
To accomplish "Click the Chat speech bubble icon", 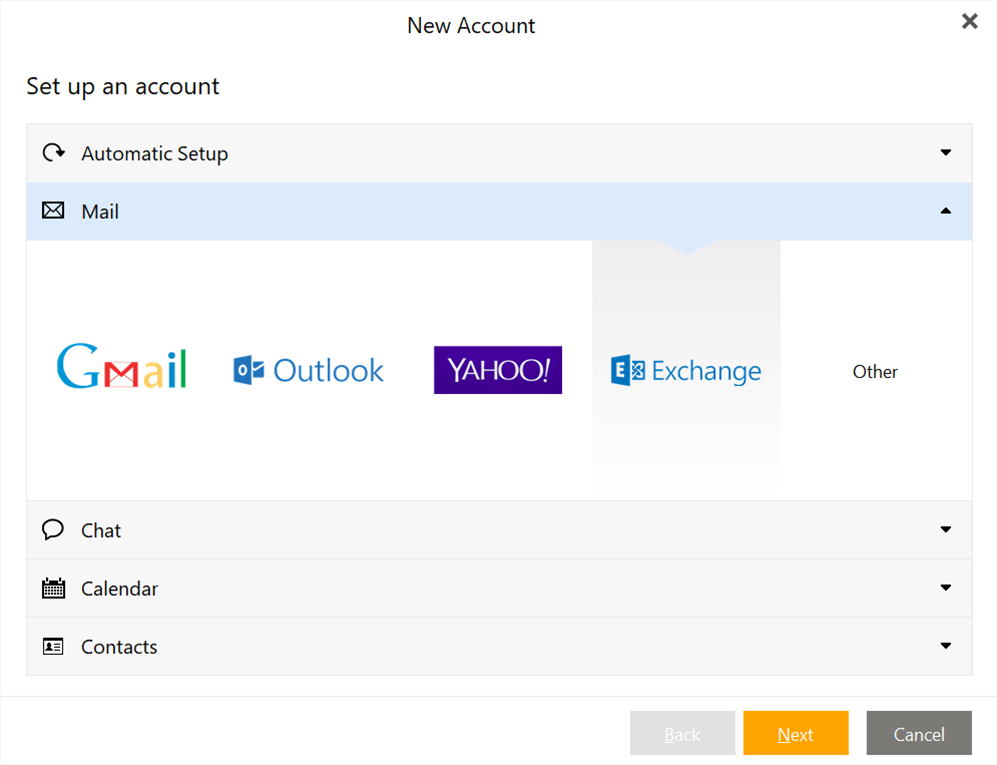I will [x=52, y=529].
